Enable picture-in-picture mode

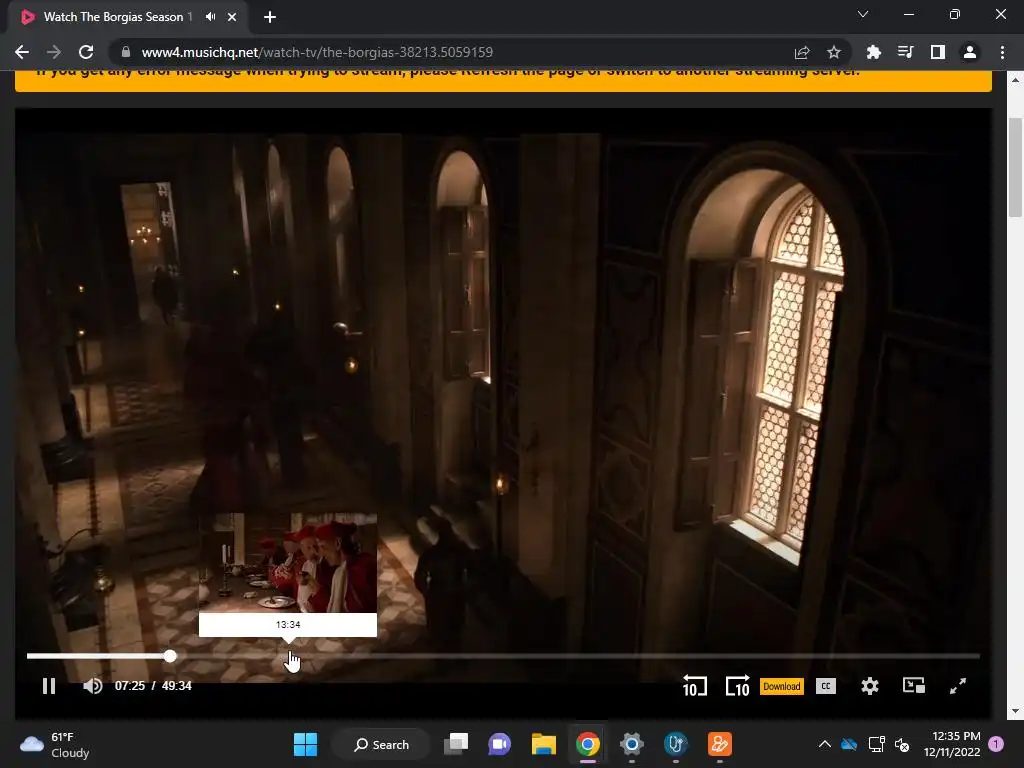tap(914, 686)
